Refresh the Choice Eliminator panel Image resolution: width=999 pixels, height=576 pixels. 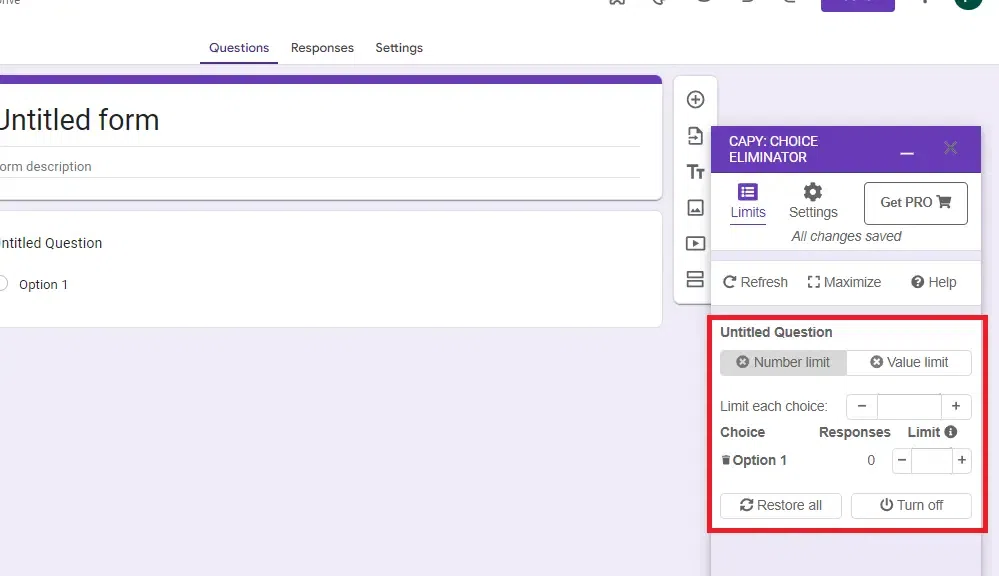coord(756,282)
